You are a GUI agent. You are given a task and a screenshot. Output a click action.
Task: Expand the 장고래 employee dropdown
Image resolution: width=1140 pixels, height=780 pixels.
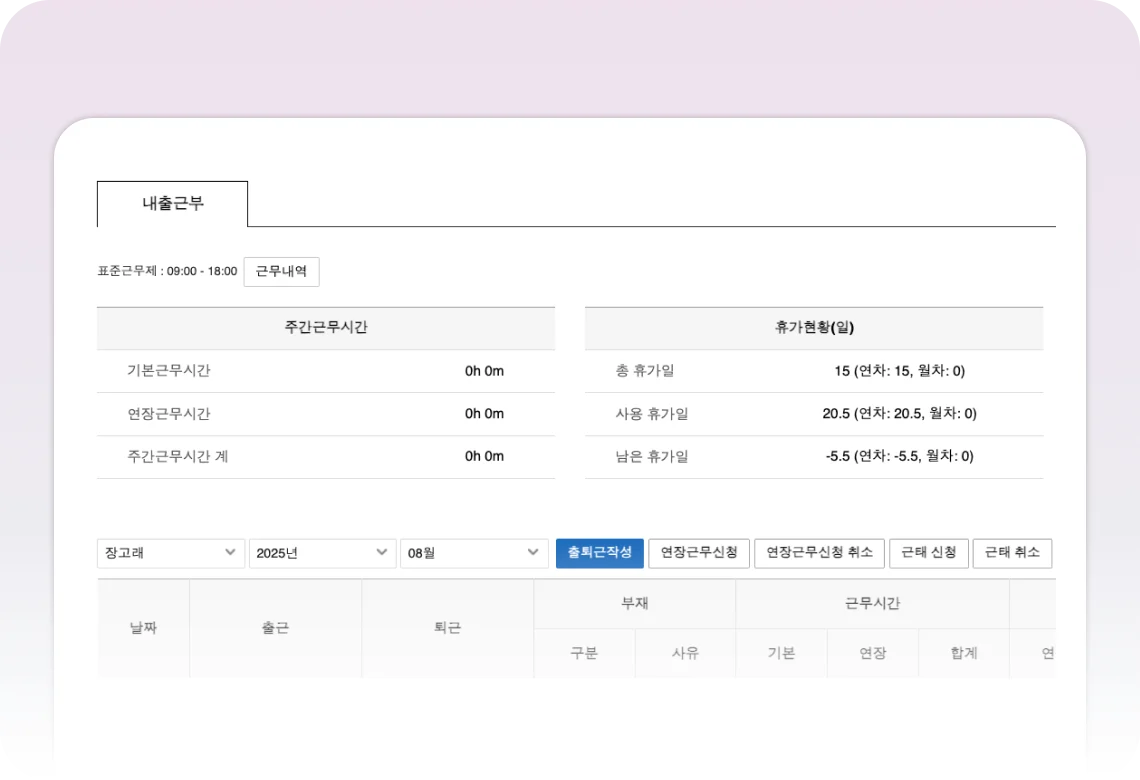click(171, 553)
